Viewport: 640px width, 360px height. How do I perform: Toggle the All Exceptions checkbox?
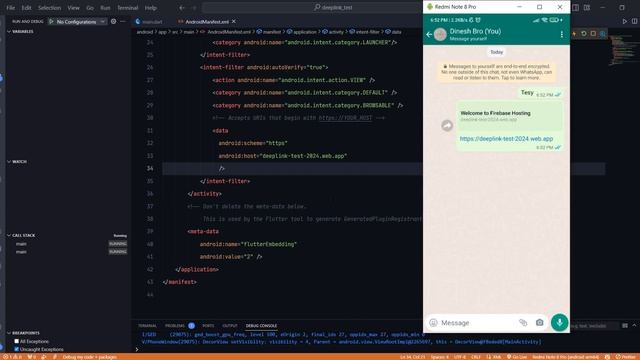17,341
